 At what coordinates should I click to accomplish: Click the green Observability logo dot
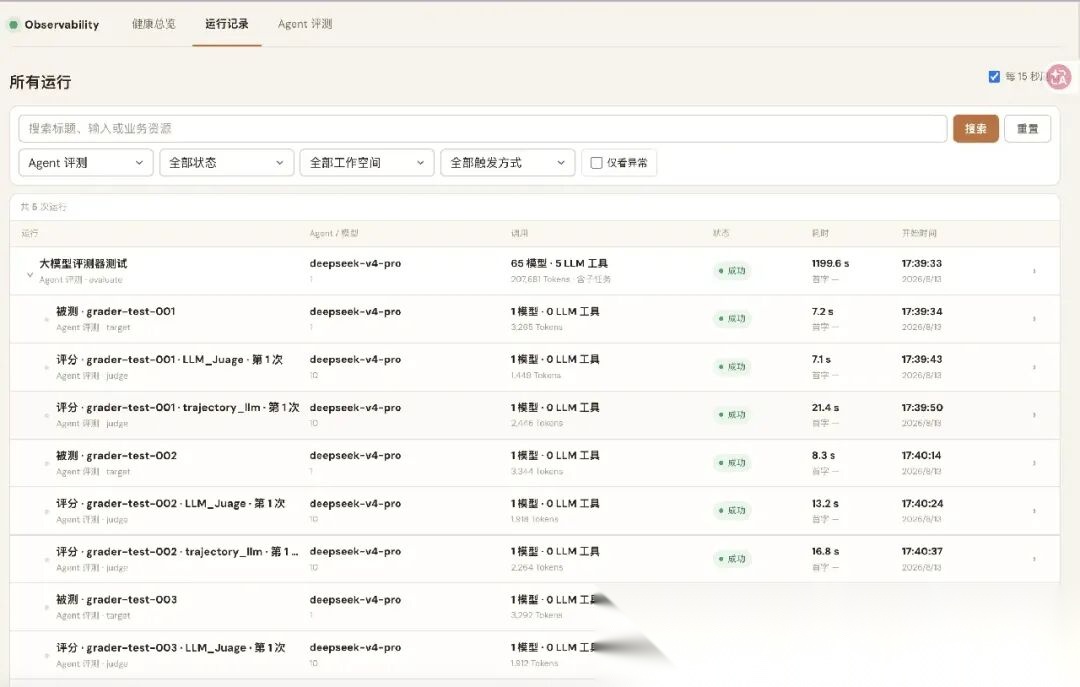pos(13,25)
